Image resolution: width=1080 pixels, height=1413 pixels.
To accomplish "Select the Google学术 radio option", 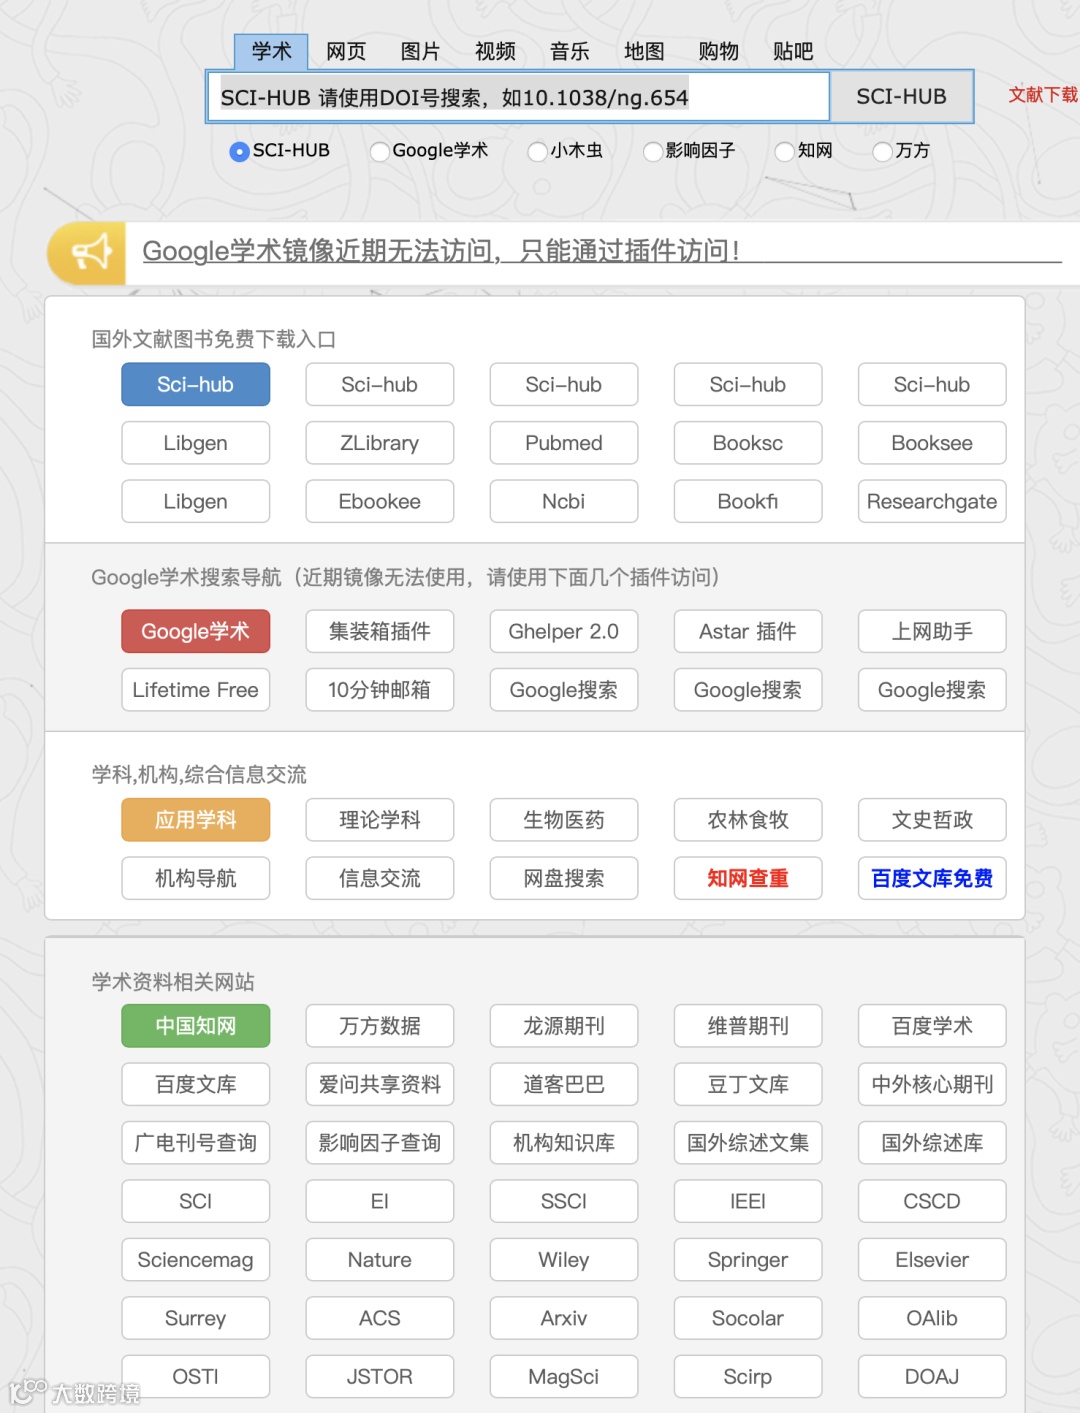I will tap(380, 152).
